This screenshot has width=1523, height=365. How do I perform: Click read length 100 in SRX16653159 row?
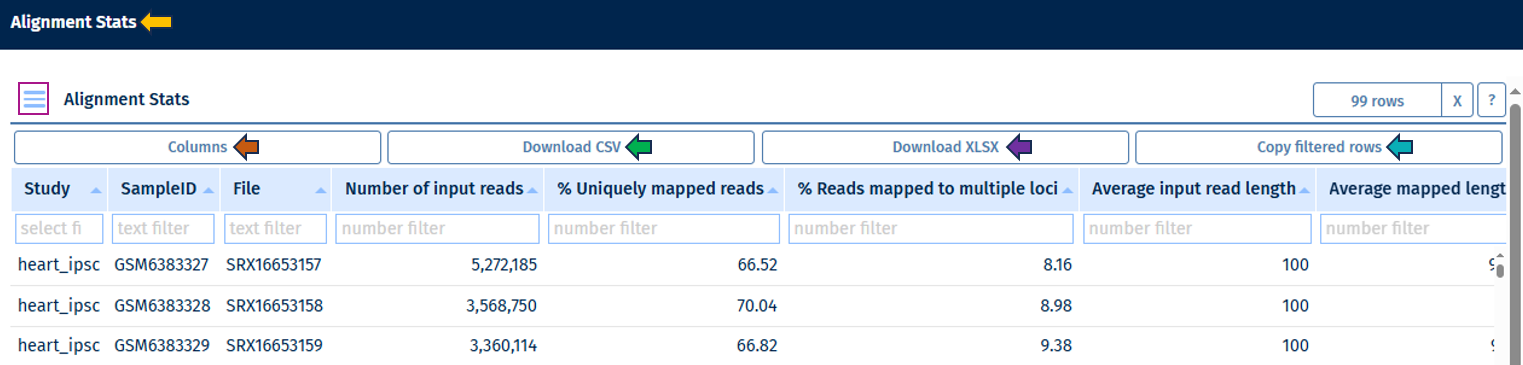1296,345
